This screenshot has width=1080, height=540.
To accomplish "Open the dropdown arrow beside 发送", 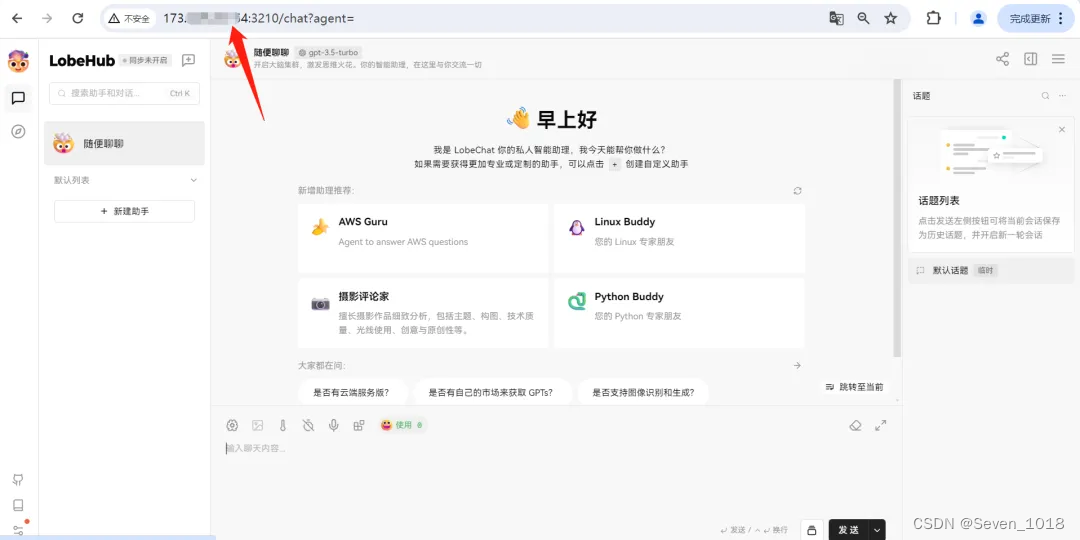I will [x=878, y=530].
